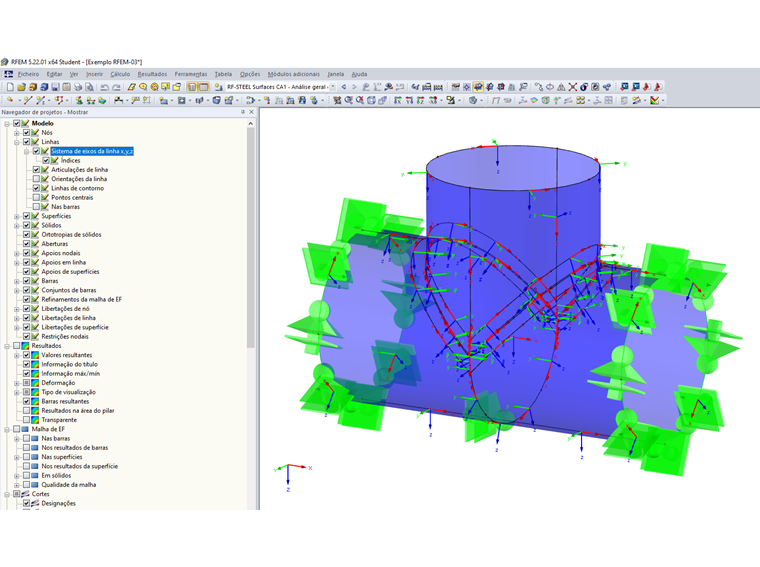The height and width of the screenshot is (567, 760).
Task: Enable the Transparente checkbox
Action: [27, 420]
